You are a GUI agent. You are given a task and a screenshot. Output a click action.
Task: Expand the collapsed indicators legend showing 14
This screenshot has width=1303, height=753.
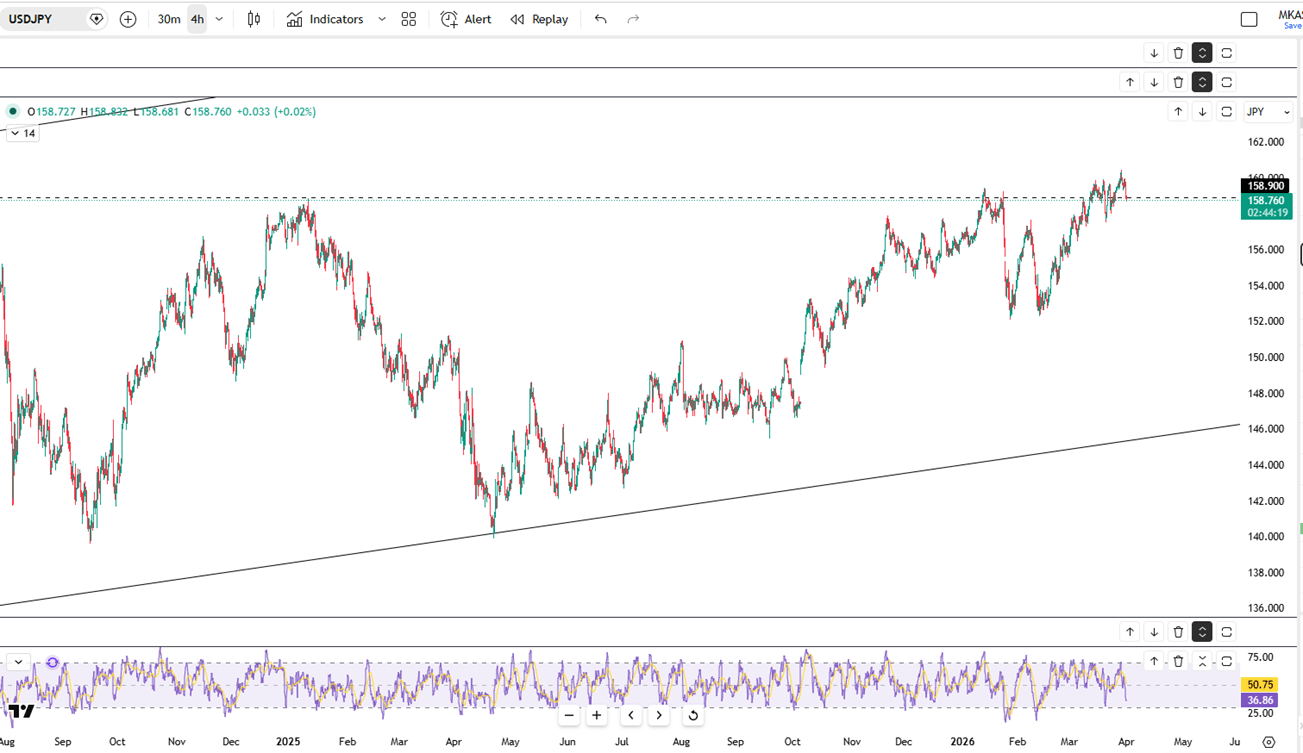[x=22, y=133]
